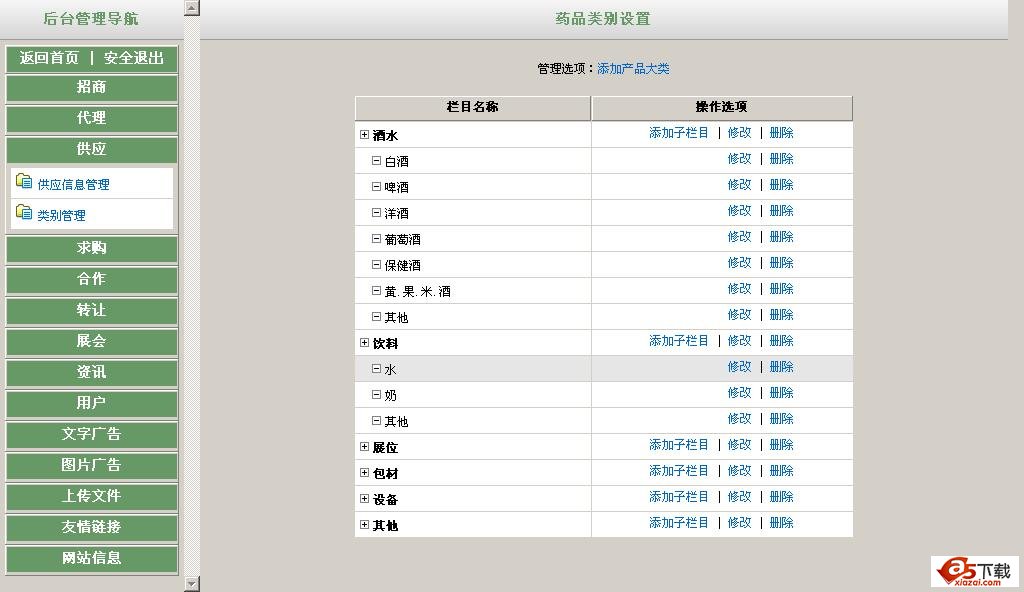Click 添加子栏目 for 设备 row

[x=678, y=497]
